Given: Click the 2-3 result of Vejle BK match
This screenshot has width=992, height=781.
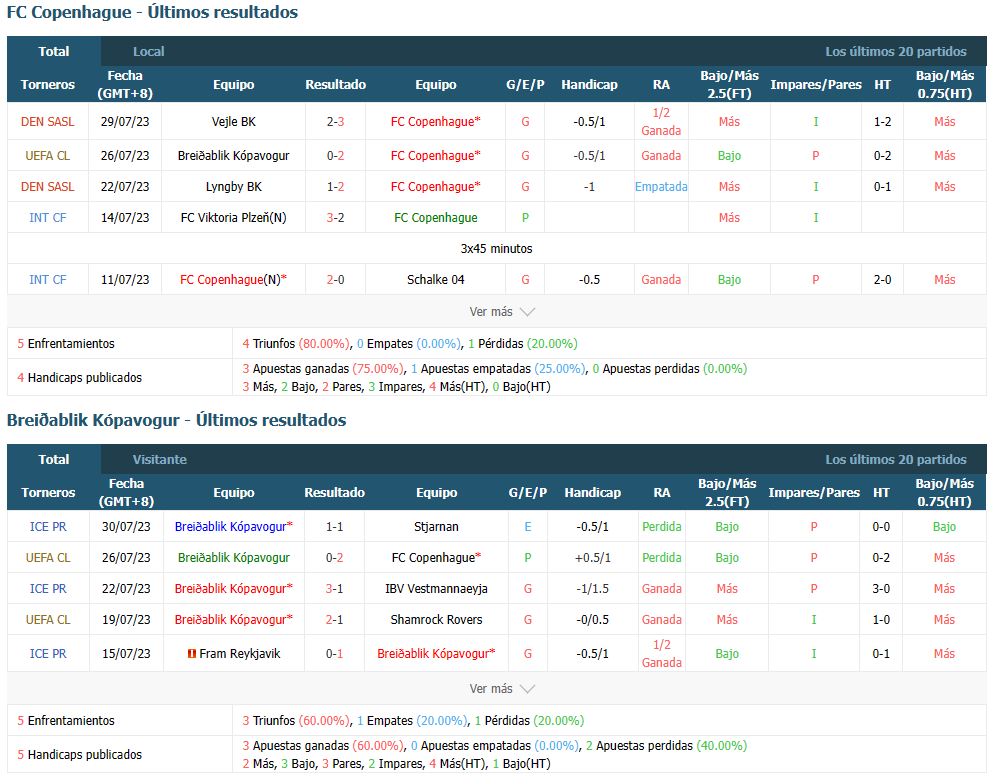Looking at the screenshot, I should (335, 122).
